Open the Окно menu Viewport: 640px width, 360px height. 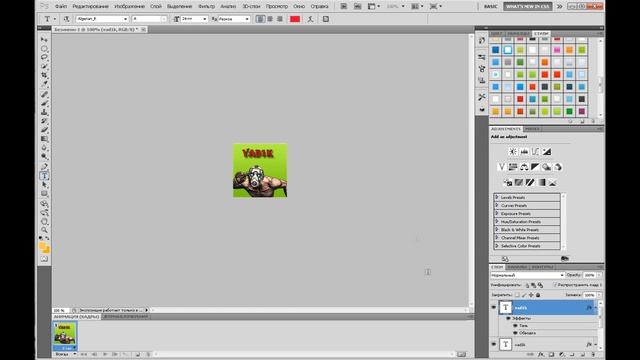(299, 6)
